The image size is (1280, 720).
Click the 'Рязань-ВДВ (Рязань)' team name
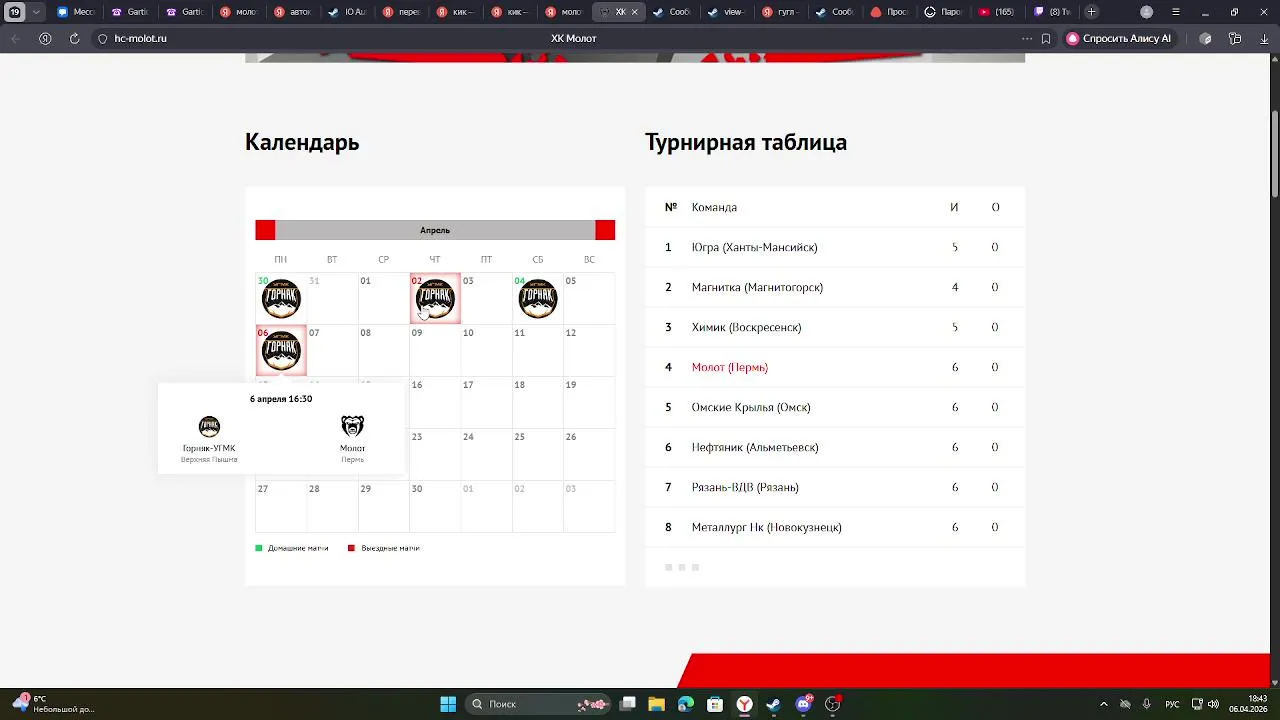745,487
